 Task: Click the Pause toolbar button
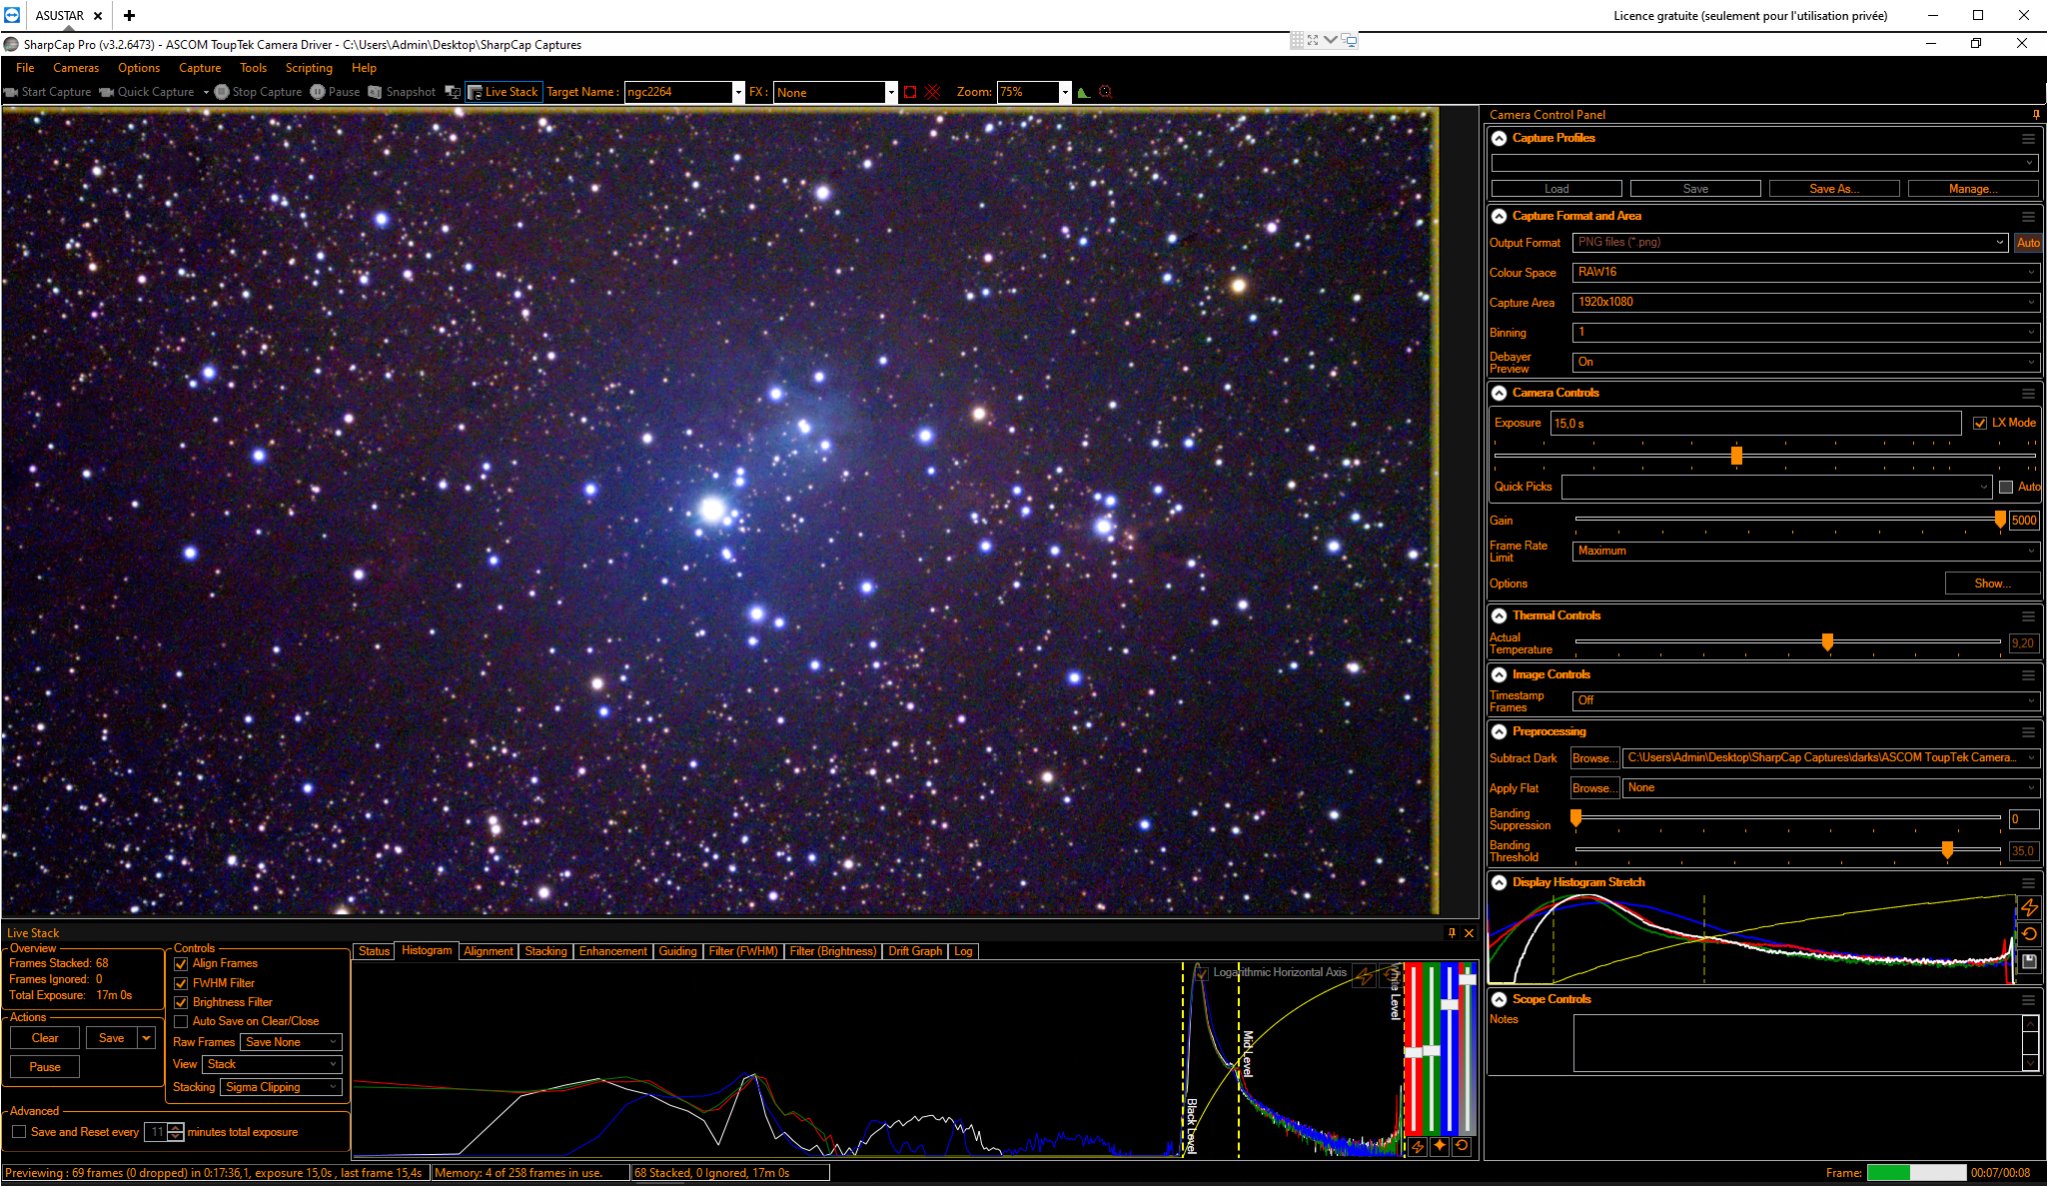(335, 92)
